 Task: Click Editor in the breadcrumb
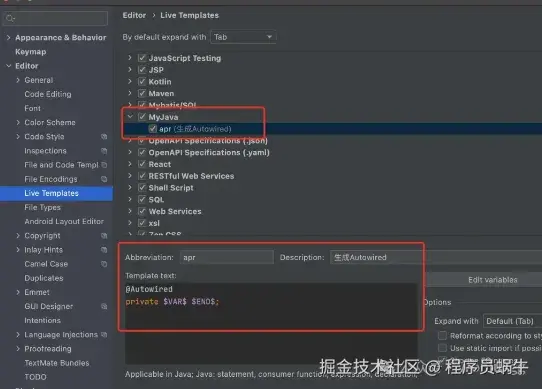click(134, 15)
